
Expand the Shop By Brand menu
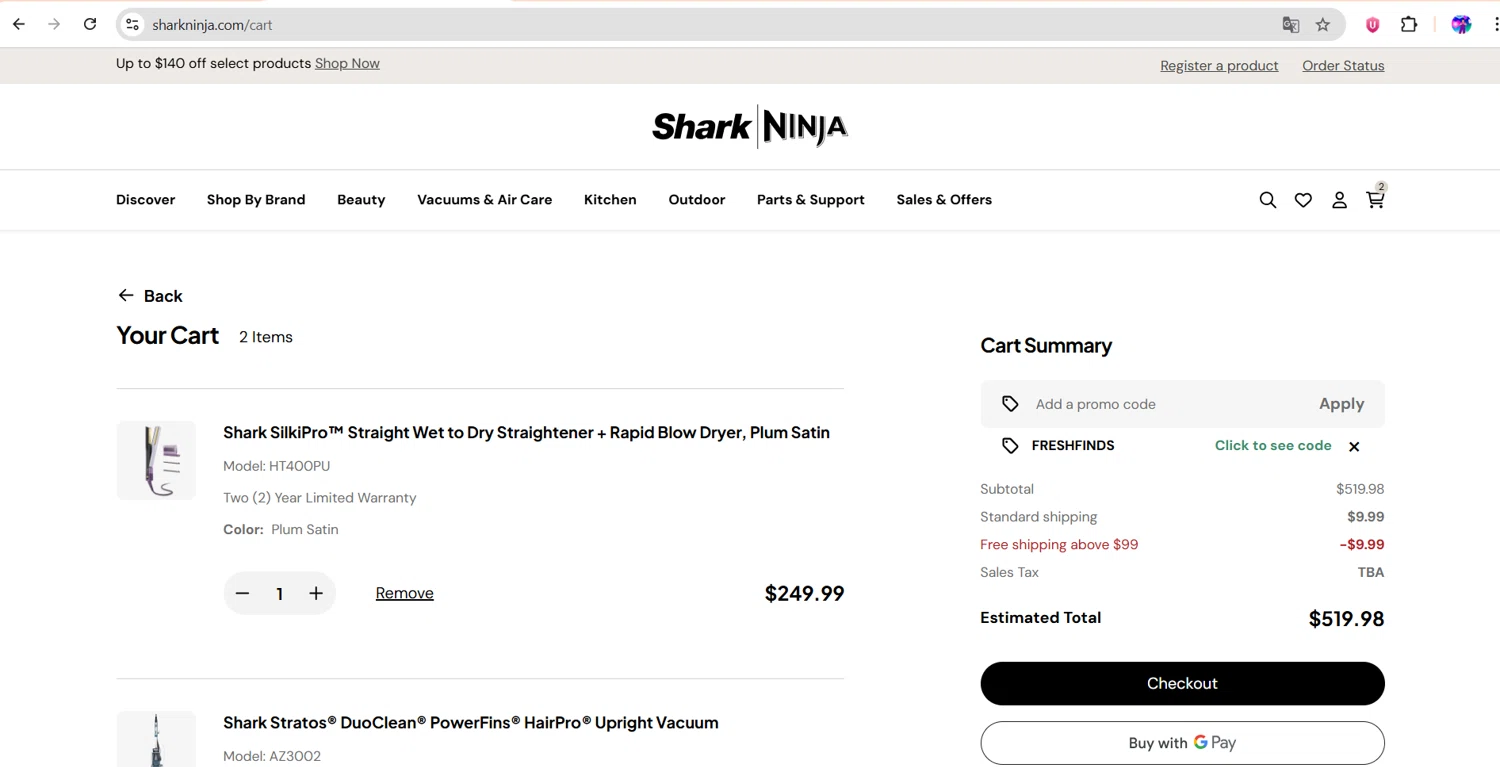pyautogui.click(x=256, y=200)
